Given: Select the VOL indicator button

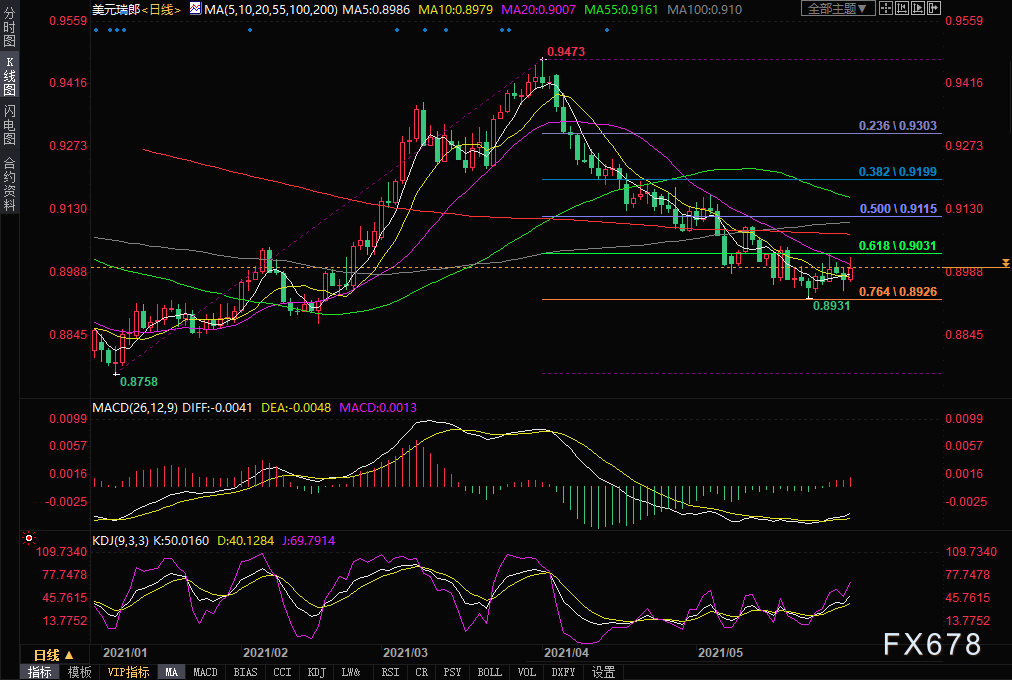Looking at the screenshot, I should [x=527, y=672].
